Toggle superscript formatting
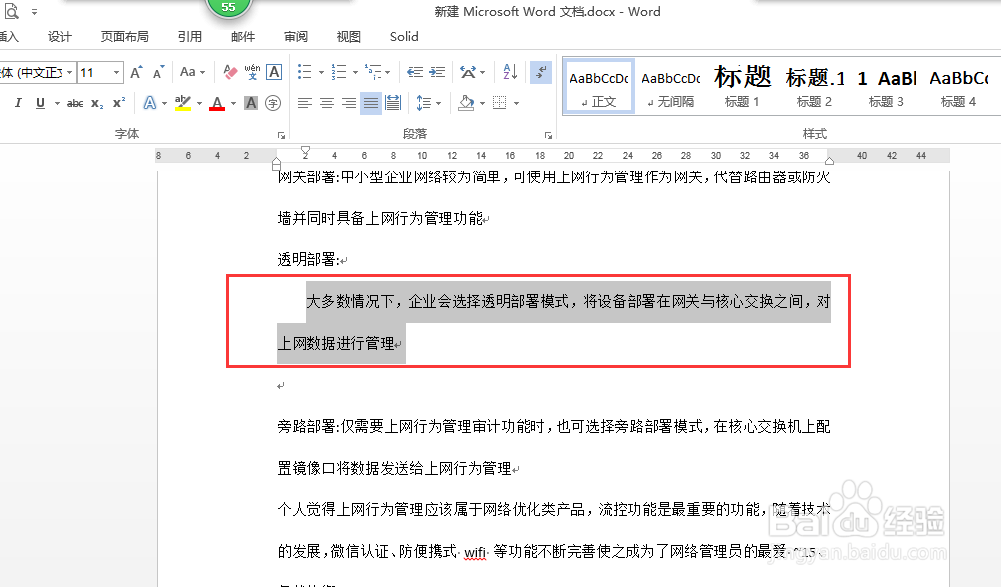 pyautogui.click(x=119, y=103)
